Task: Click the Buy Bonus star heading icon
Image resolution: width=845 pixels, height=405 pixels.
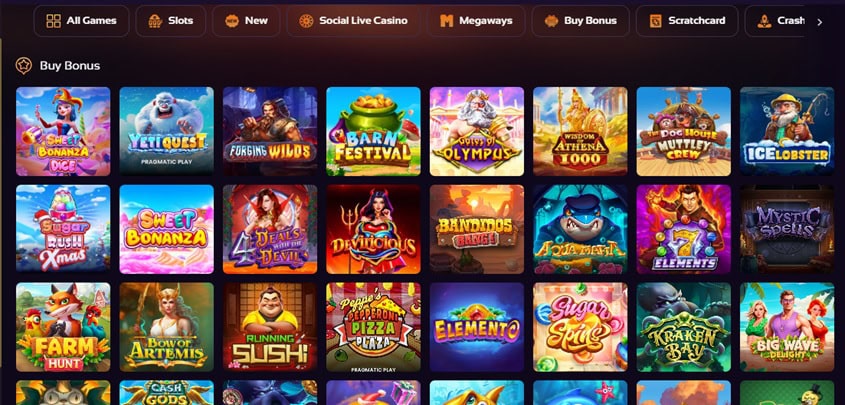Action: coord(23,66)
